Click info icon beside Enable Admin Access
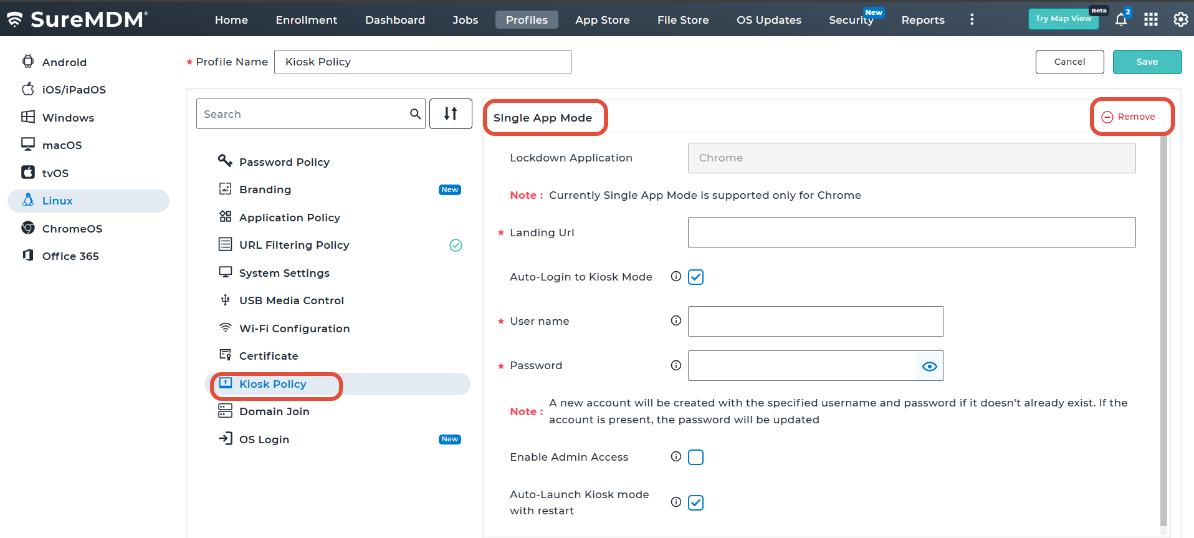 [x=676, y=457]
